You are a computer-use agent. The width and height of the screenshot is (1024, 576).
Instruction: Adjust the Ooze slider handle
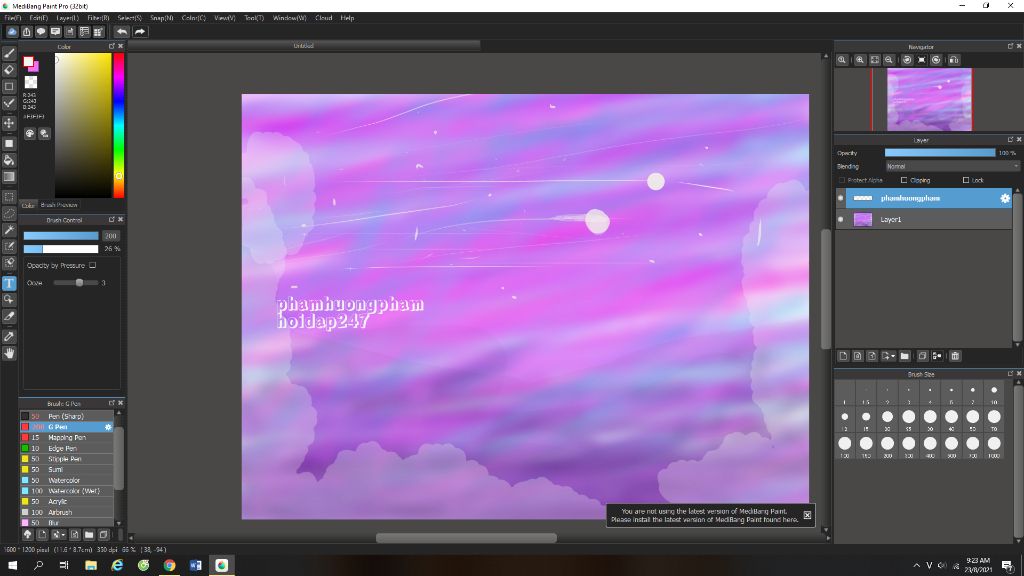coord(79,283)
